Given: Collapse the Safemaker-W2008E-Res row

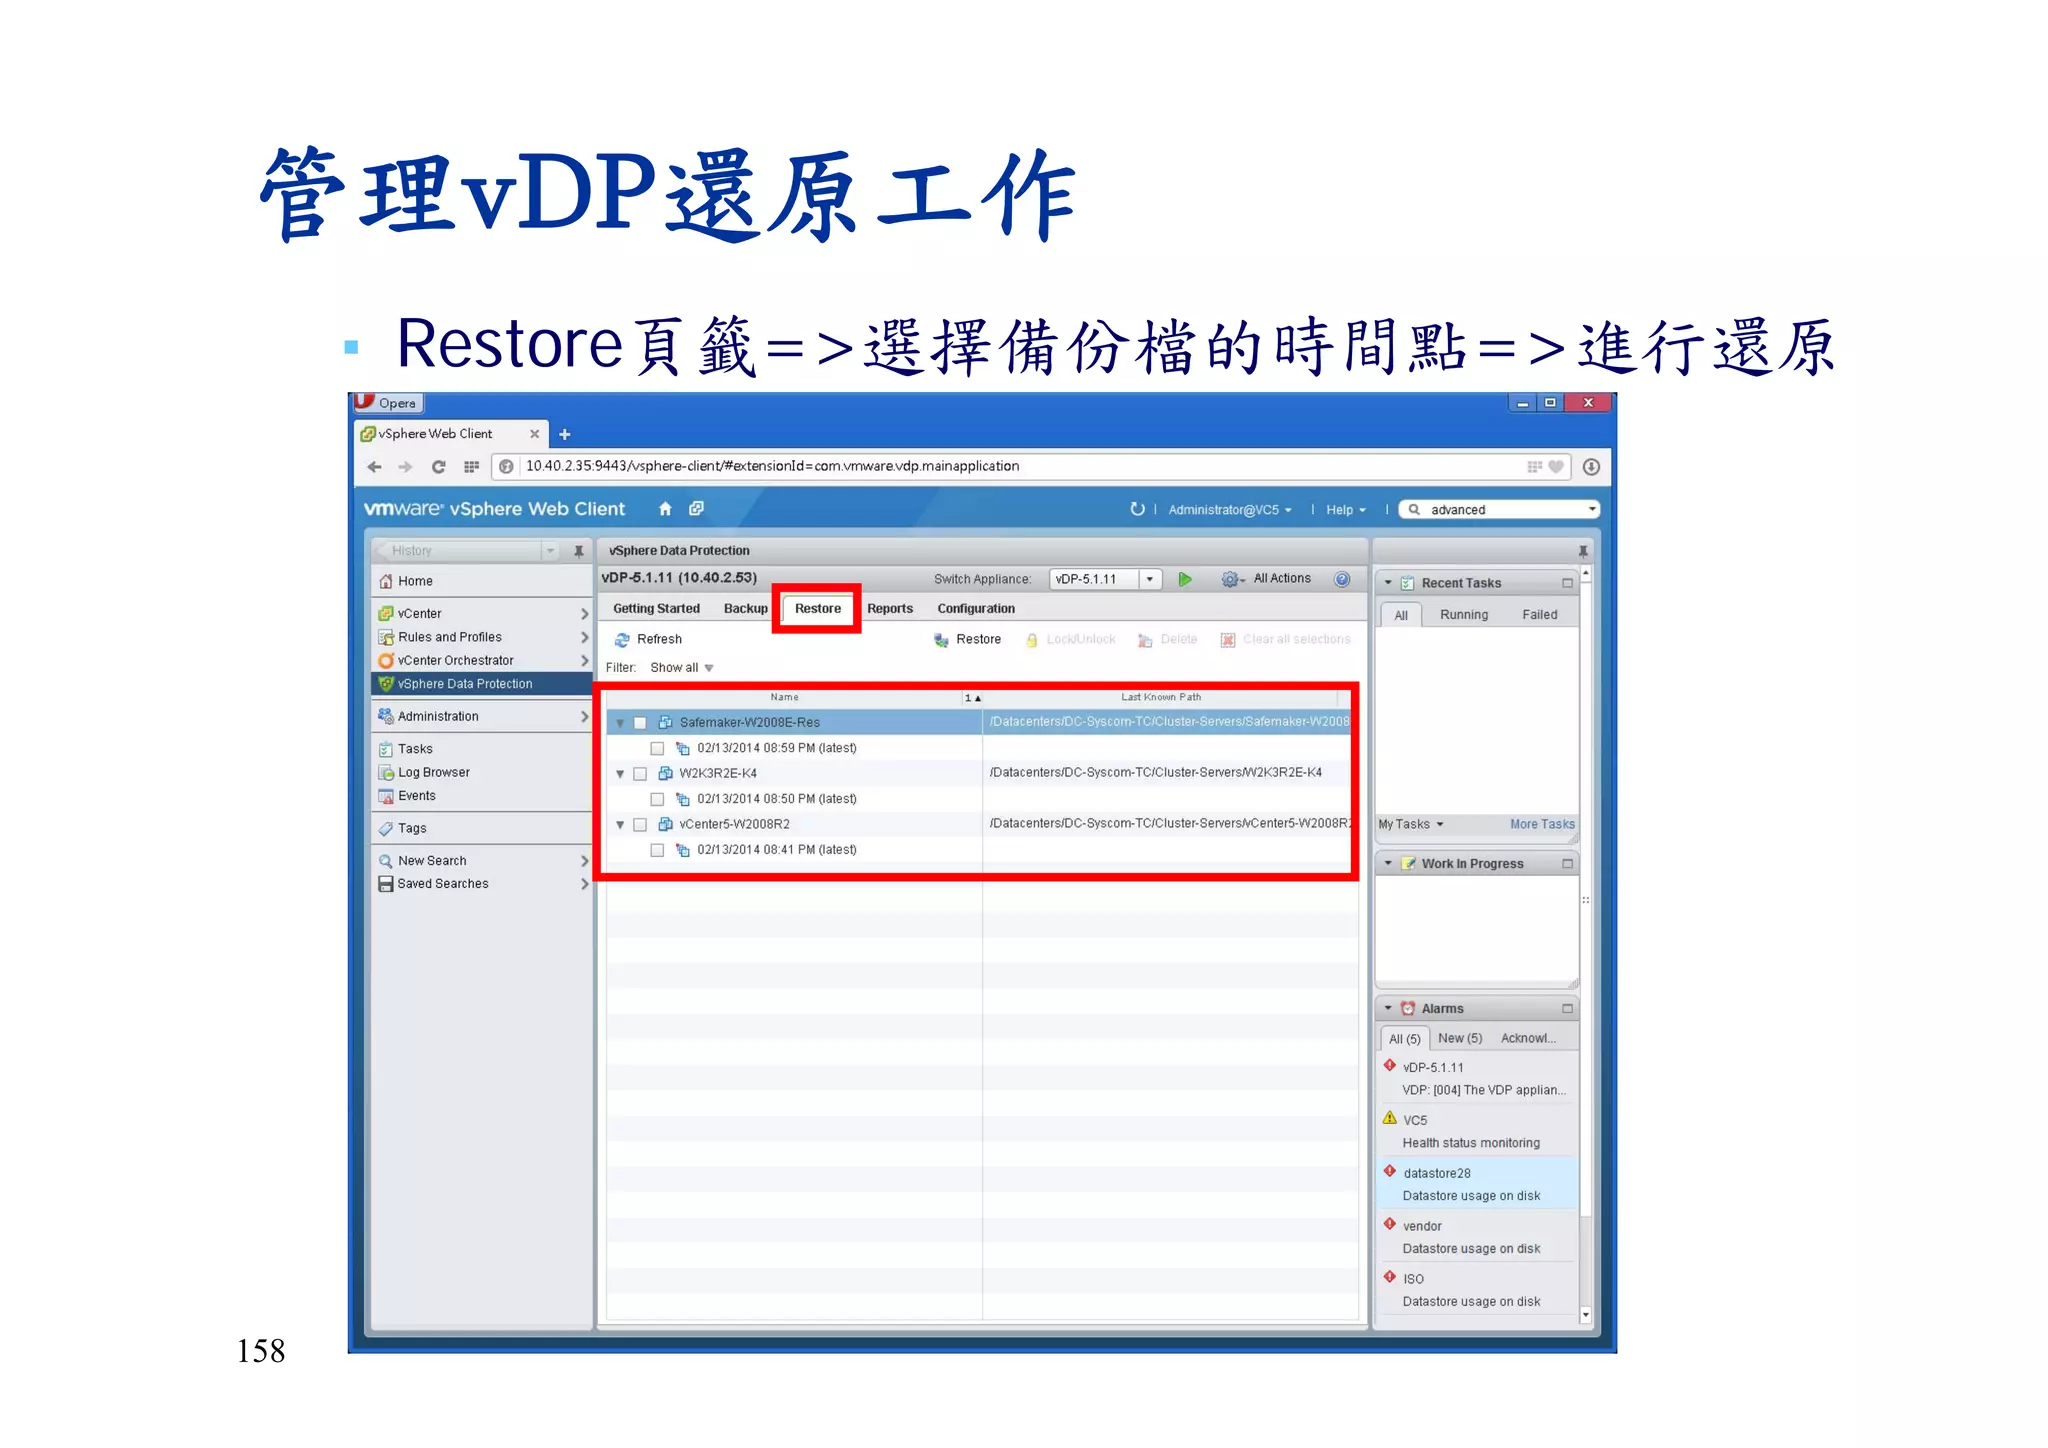Looking at the screenshot, I should pyautogui.click(x=620, y=723).
